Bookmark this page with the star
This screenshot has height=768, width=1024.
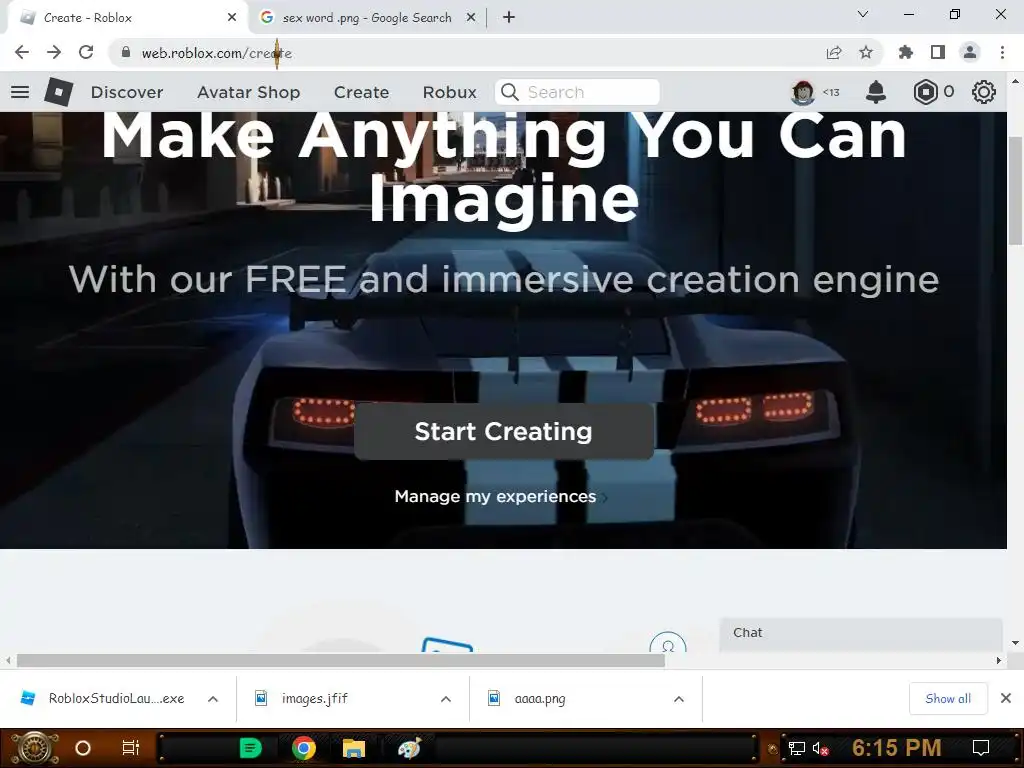click(x=866, y=52)
